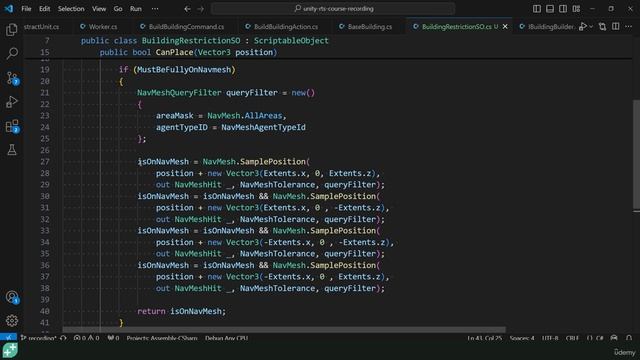Click the VS Code logo in title bar
This screenshot has width=640, height=360.
9,9
